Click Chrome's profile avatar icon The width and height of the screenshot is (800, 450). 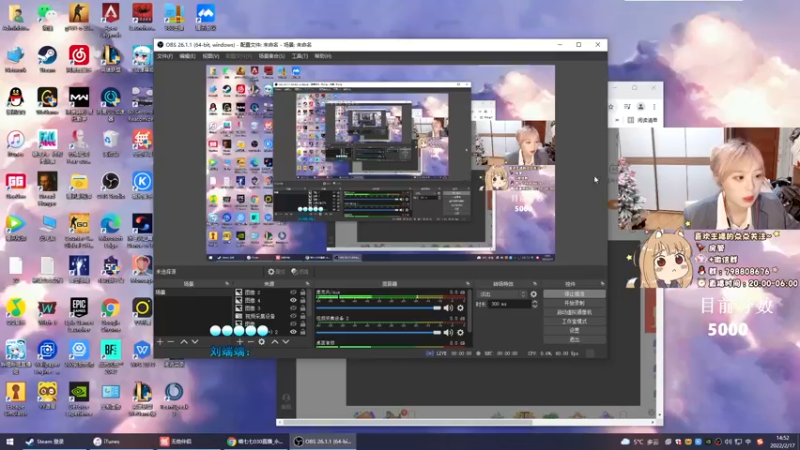[641, 107]
